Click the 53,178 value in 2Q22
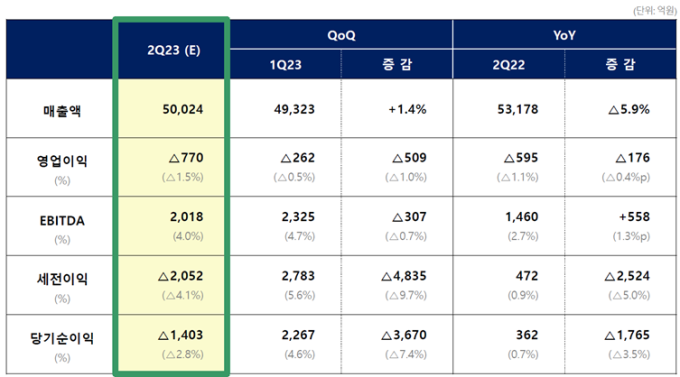Image resolution: width=680 pixels, height=377 pixels. pyautogui.click(x=518, y=109)
